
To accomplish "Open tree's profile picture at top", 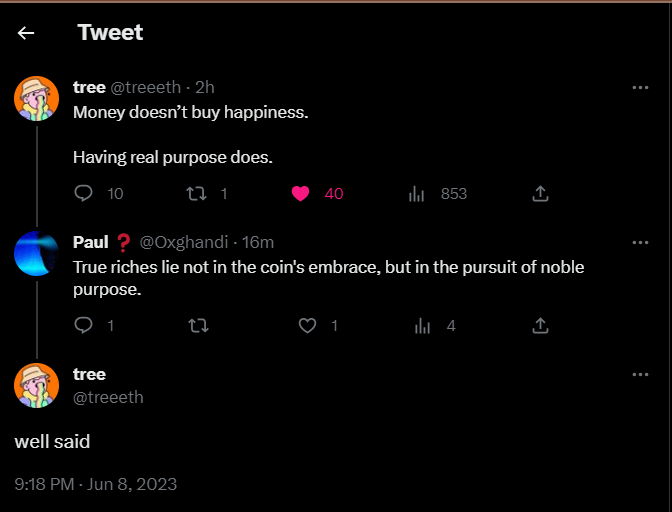I will [x=36, y=99].
